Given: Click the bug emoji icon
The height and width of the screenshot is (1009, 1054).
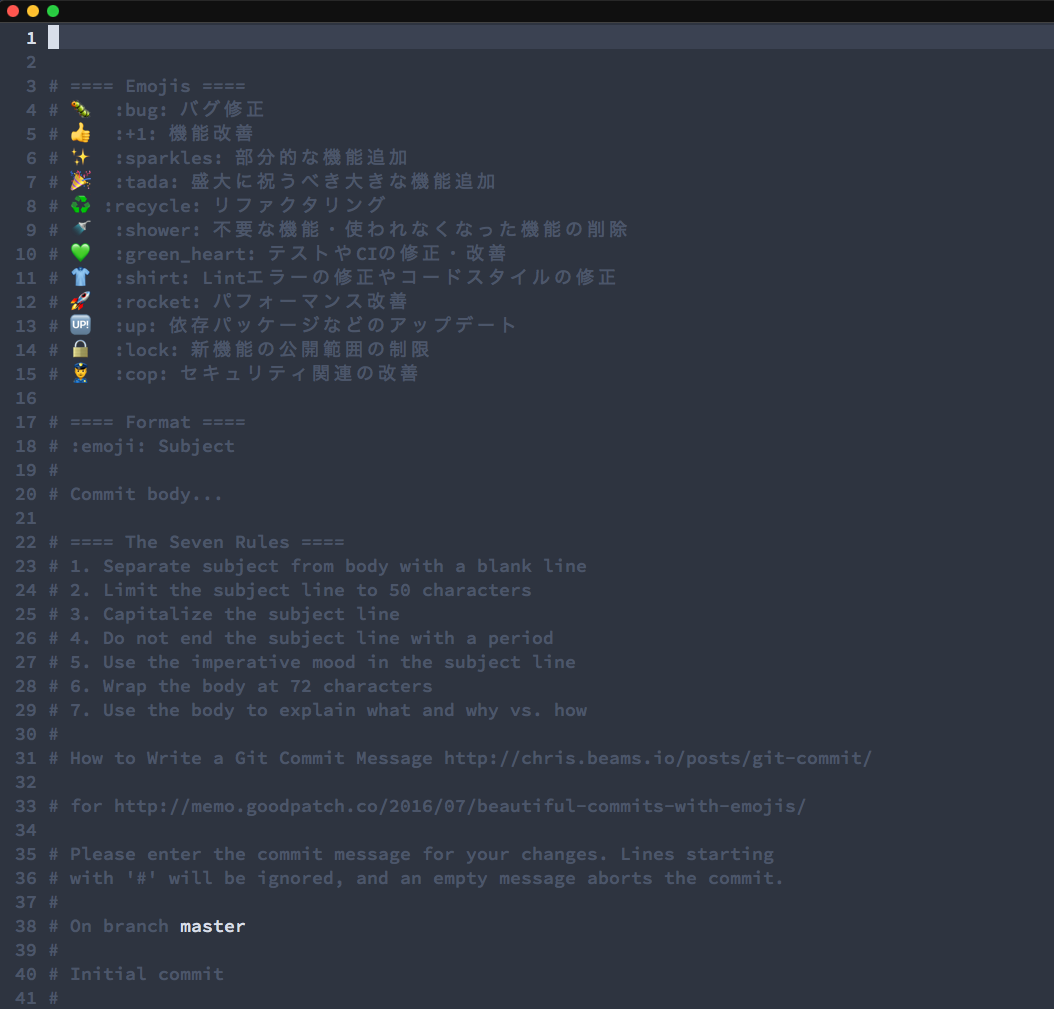Looking at the screenshot, I should coord(80,109).
